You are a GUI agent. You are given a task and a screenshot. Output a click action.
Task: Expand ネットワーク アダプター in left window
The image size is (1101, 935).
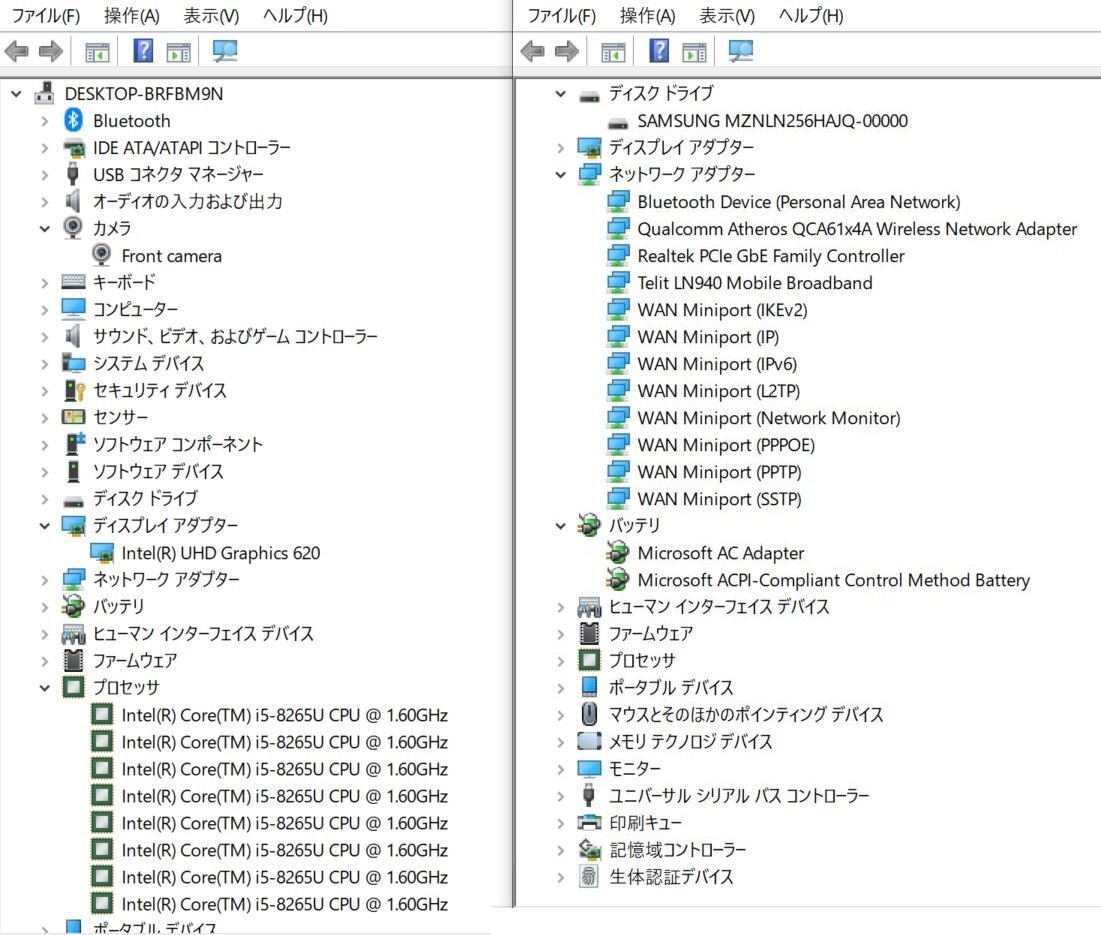point(44,580)
